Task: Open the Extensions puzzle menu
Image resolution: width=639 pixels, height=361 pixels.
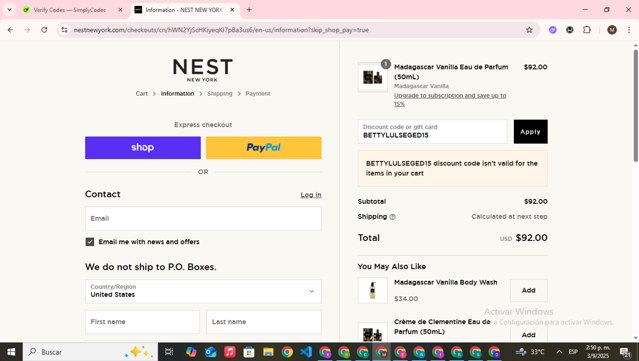Action: click(x=587, y=30)
